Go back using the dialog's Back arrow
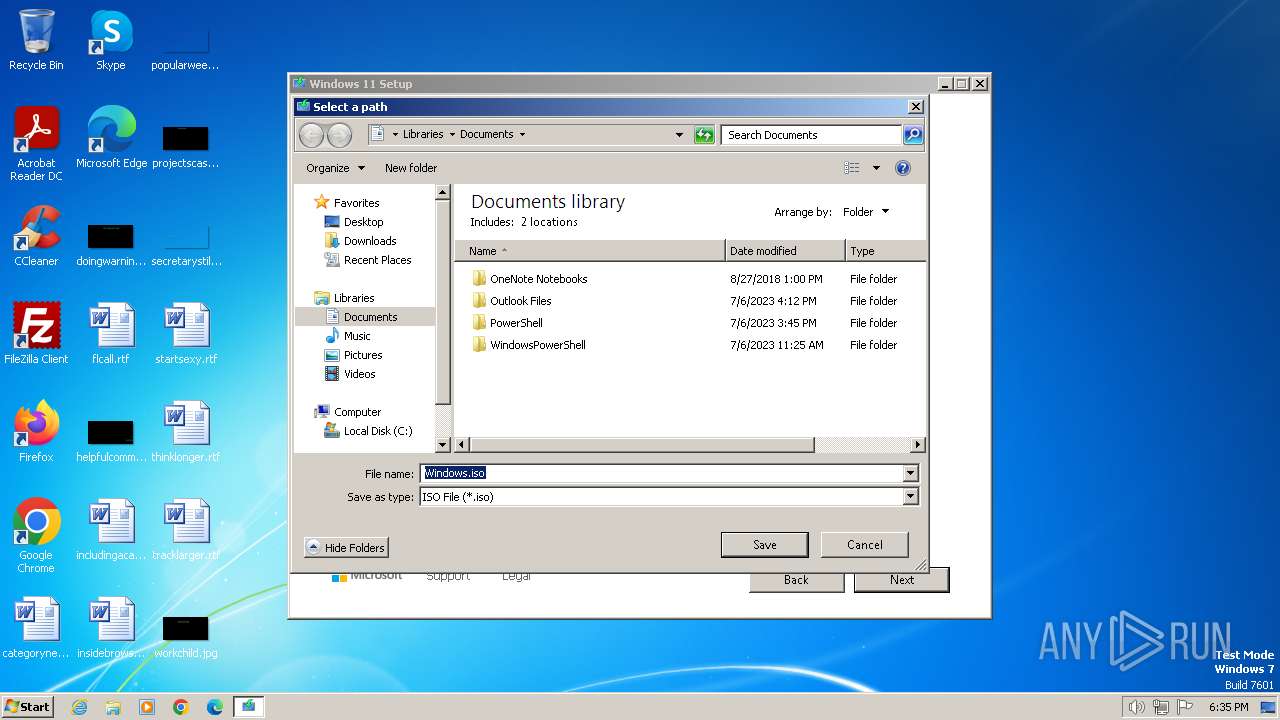 (x=311, y=135)
